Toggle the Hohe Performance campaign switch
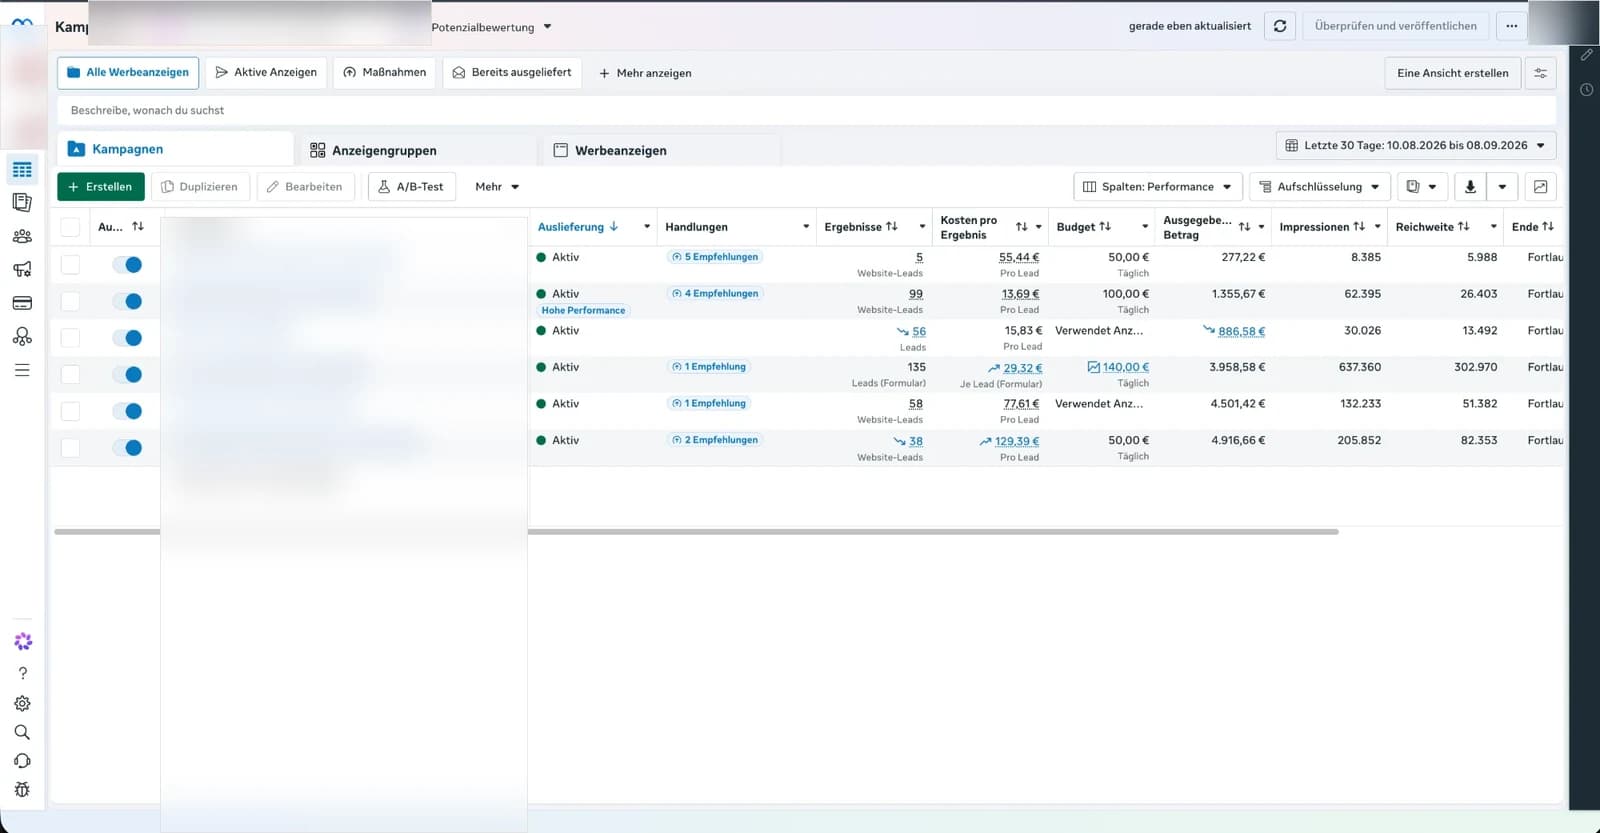Viewport: 1600px width, 833px height. click(127, 301)
